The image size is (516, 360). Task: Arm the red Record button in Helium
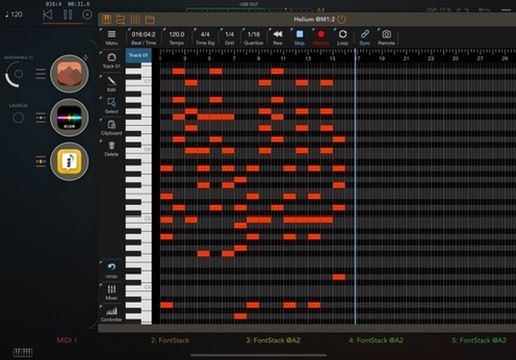click(x=321, y=37)
